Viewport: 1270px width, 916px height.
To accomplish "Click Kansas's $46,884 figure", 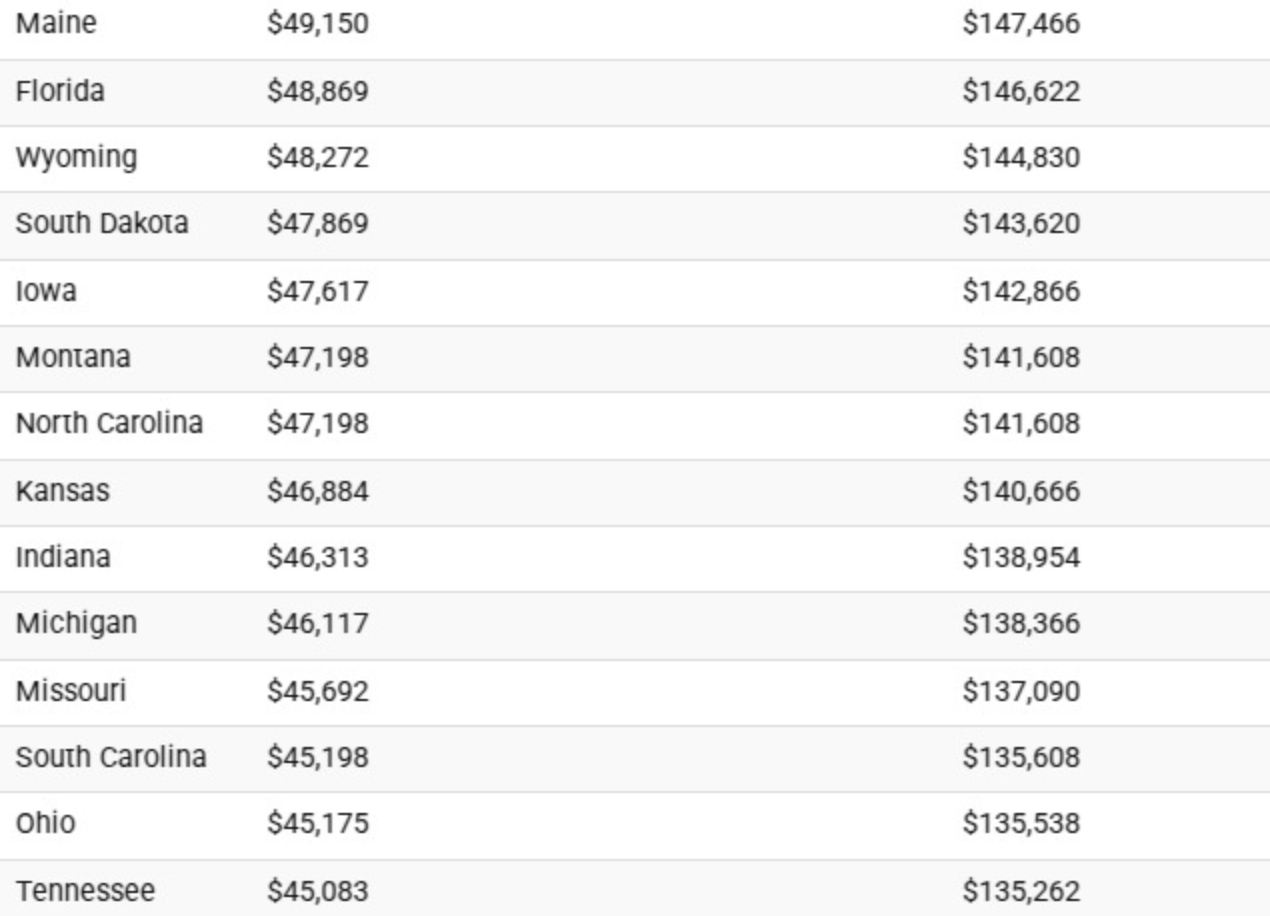I will tap(318, 491).
